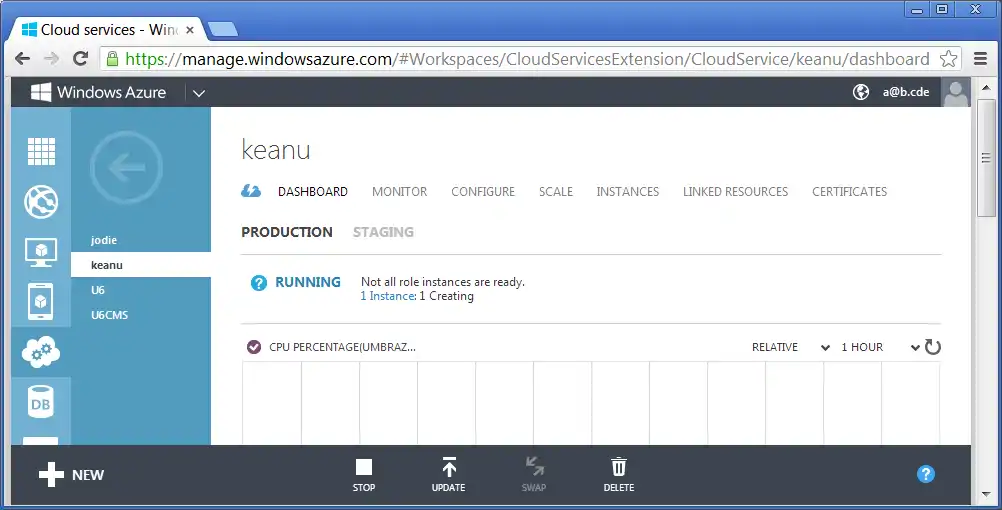1002x510 pixels.
Task: Click the quick-start cloud lightning icon
Action: tap(250, 191)
